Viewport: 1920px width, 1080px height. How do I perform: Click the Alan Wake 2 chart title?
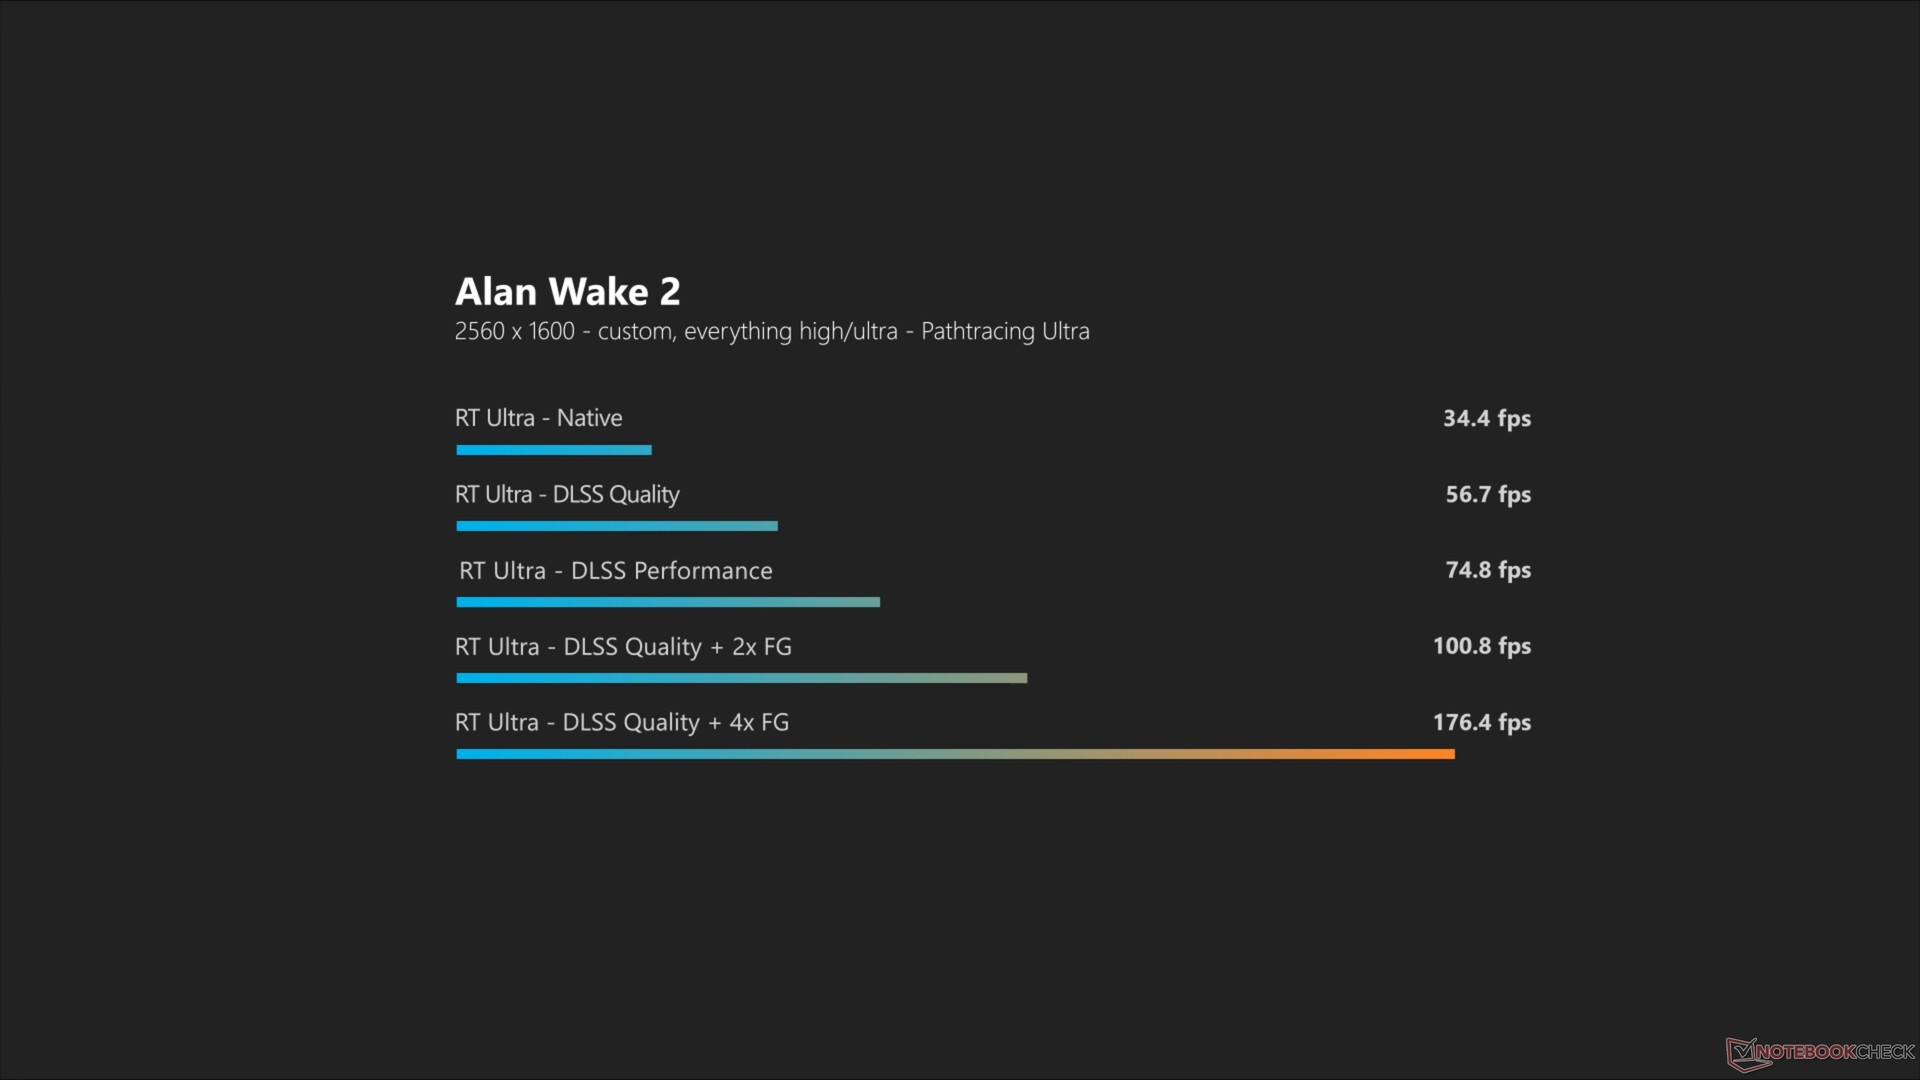coord(567,292)
